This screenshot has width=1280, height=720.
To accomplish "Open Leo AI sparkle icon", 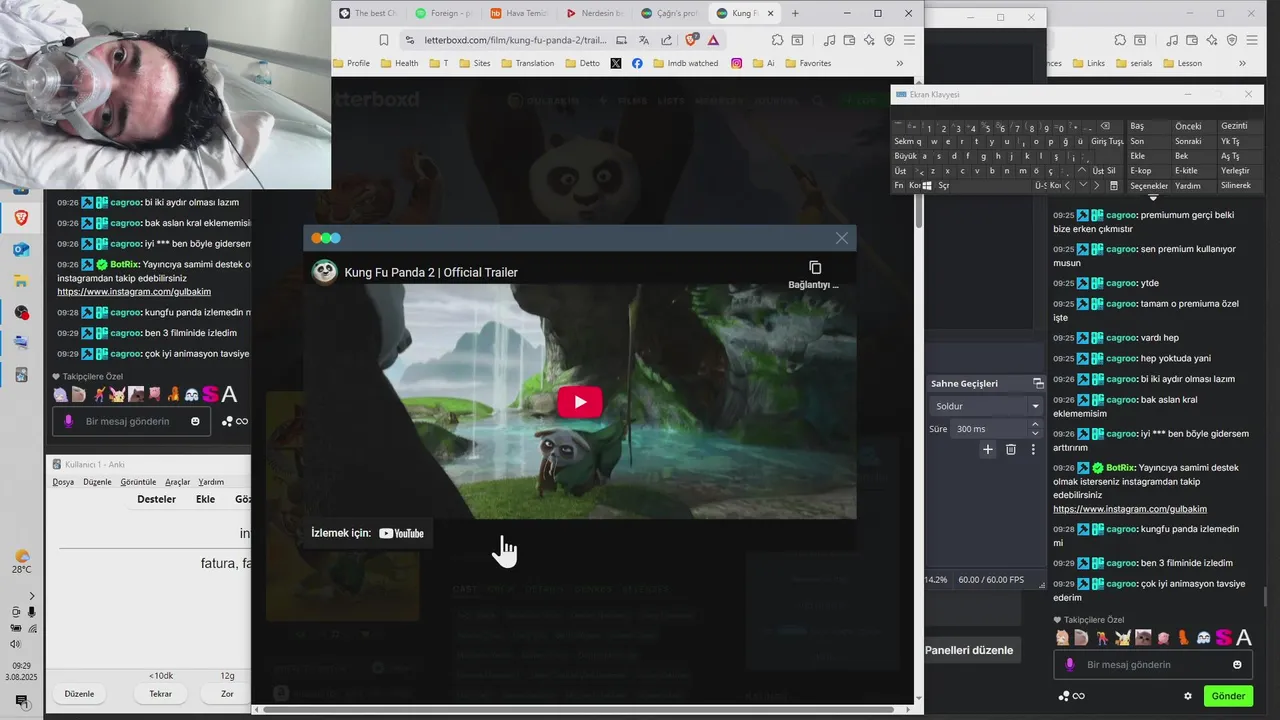I will tap(869, 40).
